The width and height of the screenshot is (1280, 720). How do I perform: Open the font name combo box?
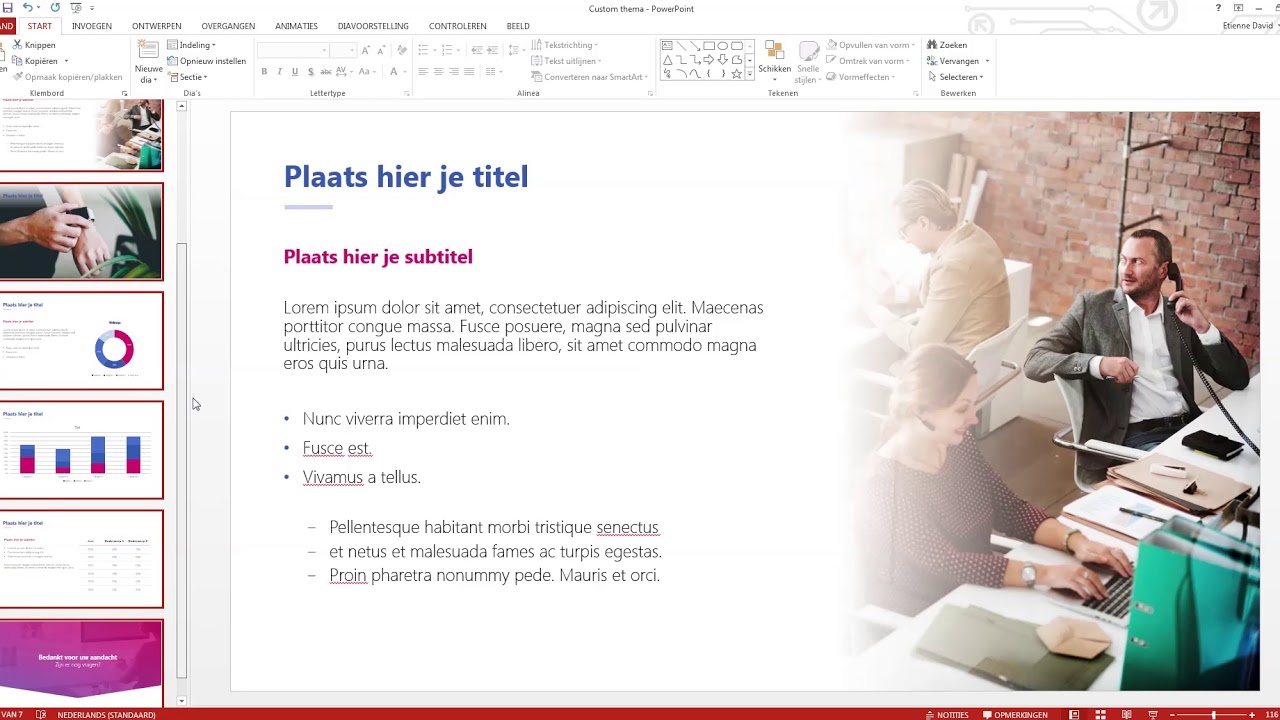[293, 50]
